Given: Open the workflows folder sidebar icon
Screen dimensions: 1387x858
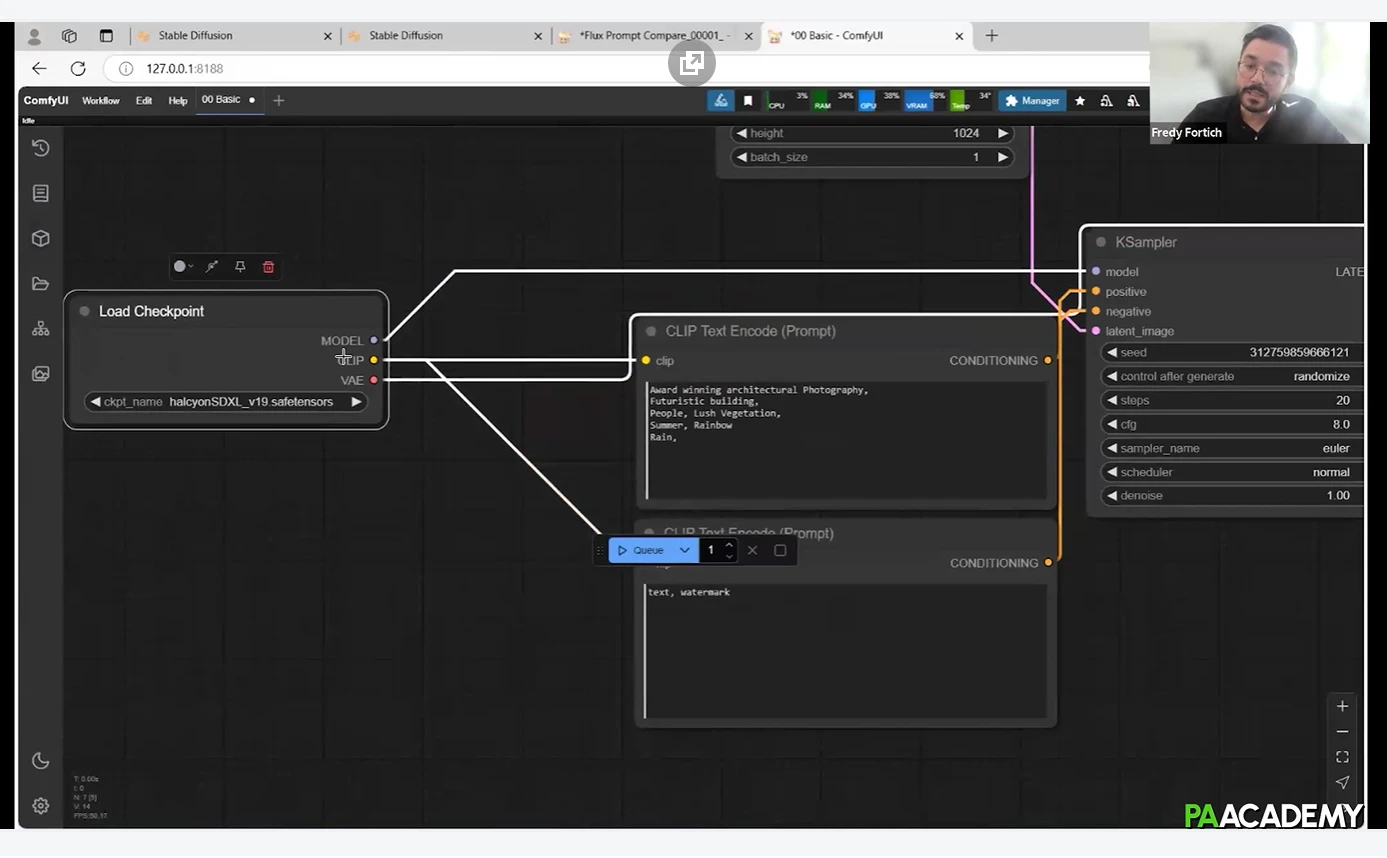Looking at the screenshot, I should [x=41, y=284].
